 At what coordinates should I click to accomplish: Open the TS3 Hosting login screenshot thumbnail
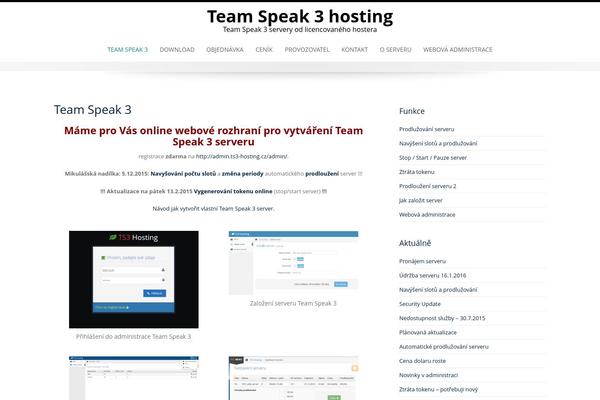click(134, 279)
